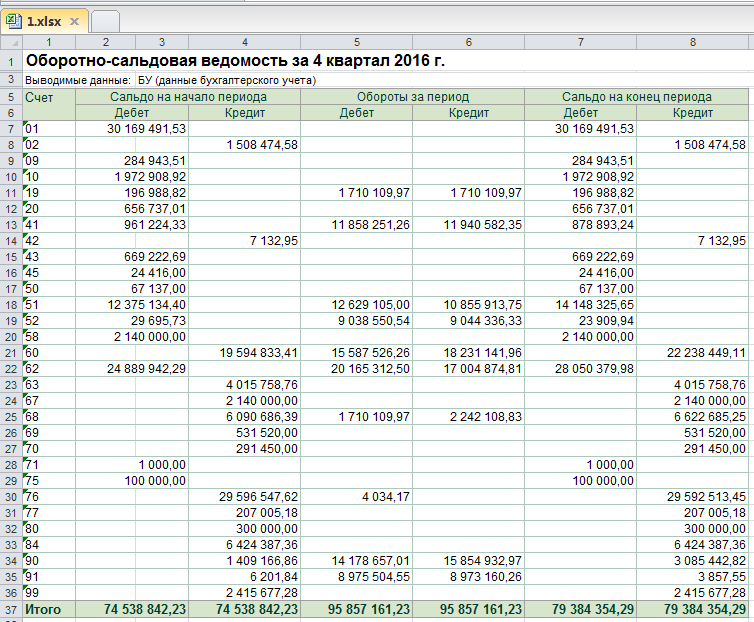
Task: Select column 4 header
Action: click(x=245, y=42)
